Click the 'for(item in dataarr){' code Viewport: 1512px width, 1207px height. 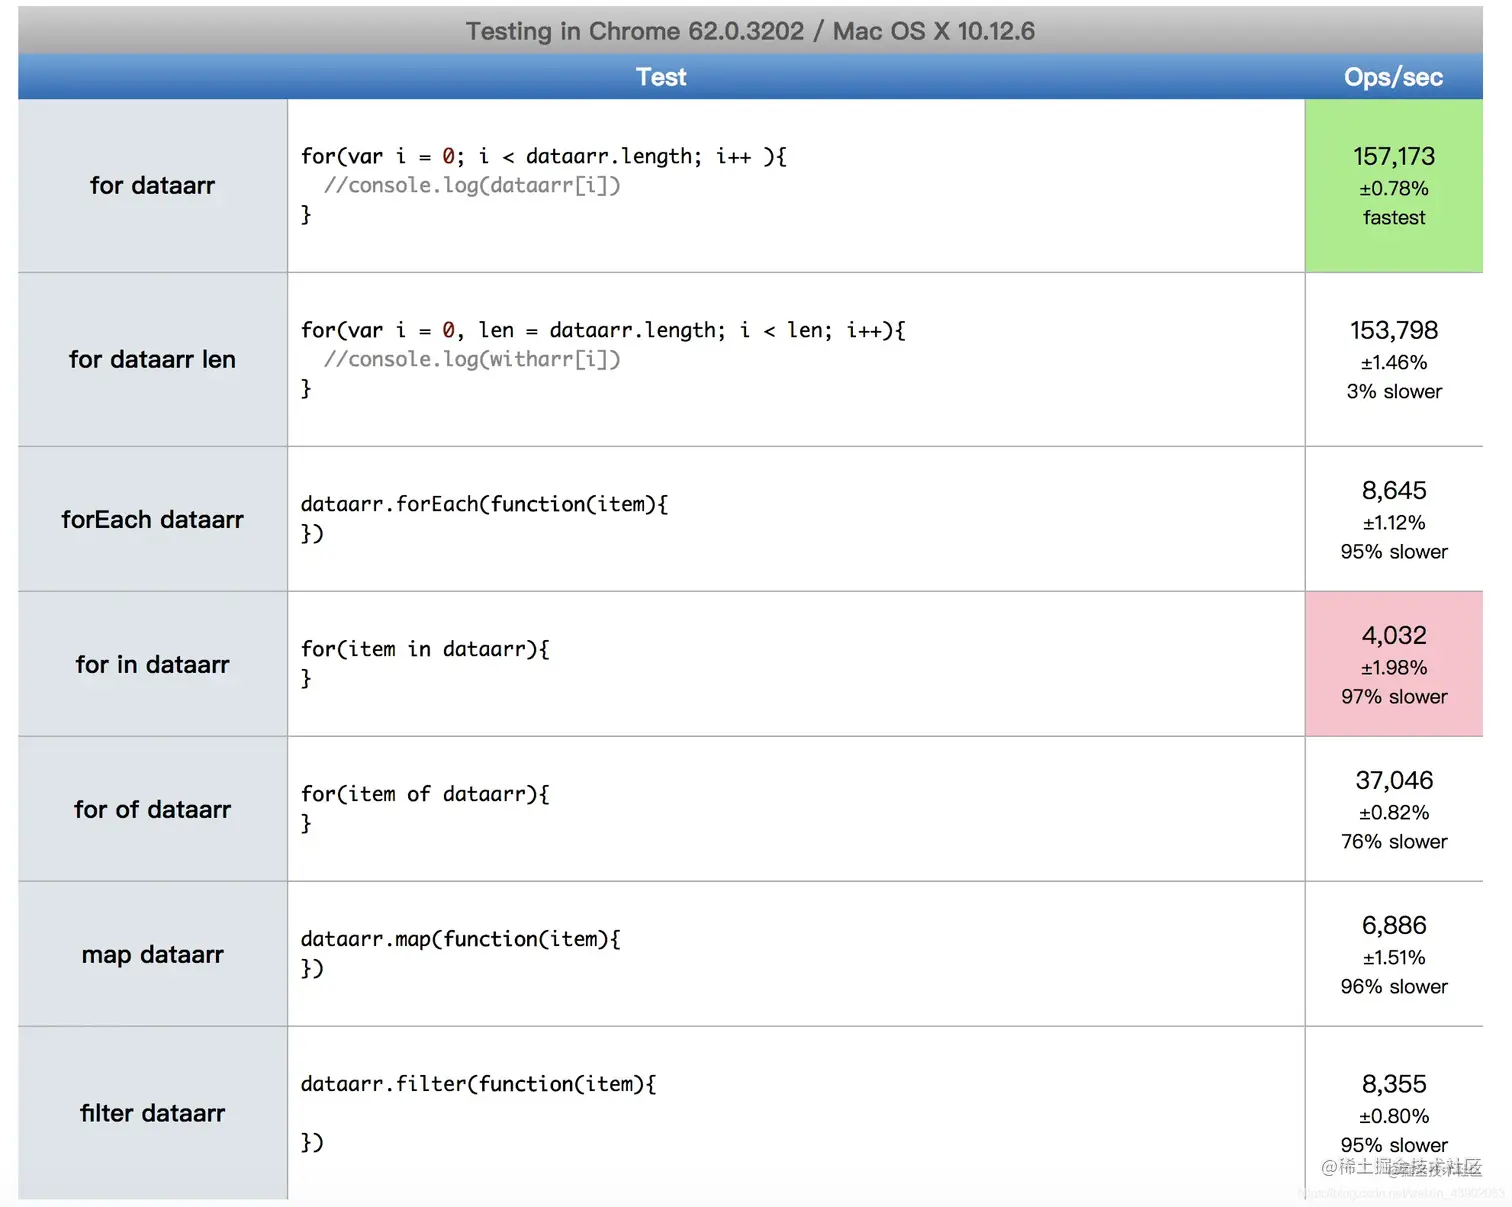click(x=425, y=649)
